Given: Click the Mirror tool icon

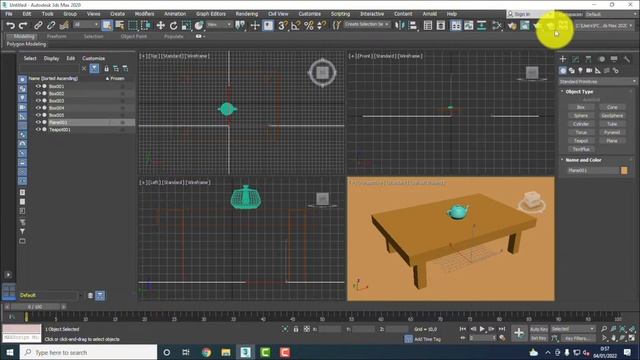Looking at the screenshot, I should pos(400,25).
